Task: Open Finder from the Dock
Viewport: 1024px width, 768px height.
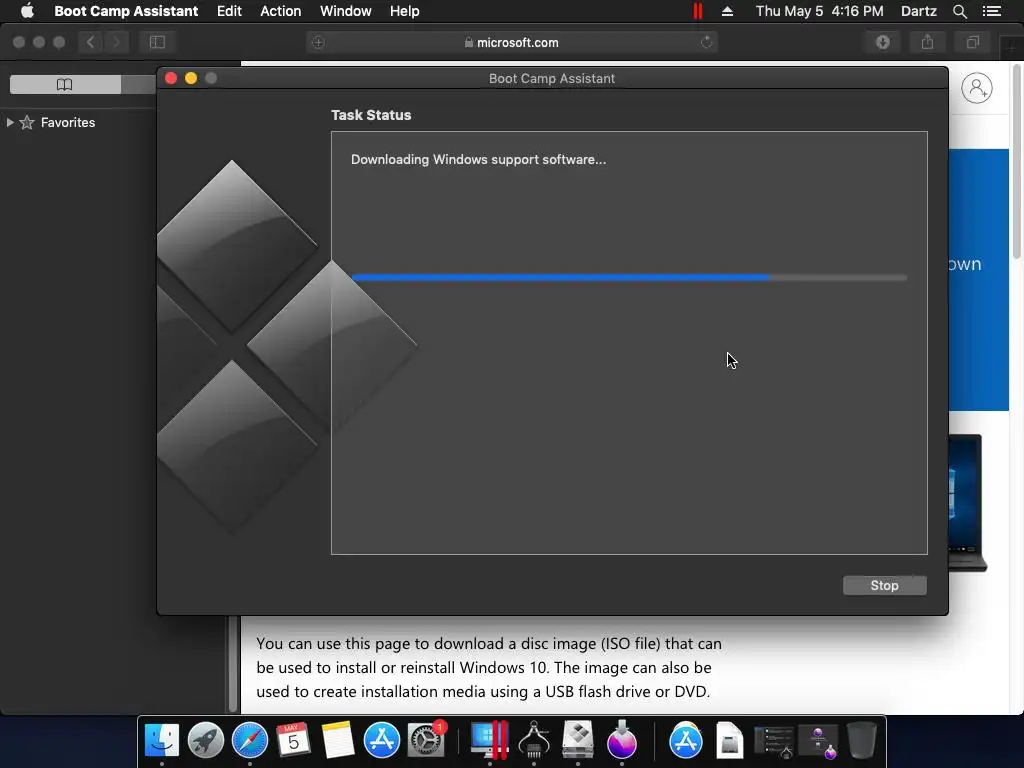Action: click(x=161, y=741)
